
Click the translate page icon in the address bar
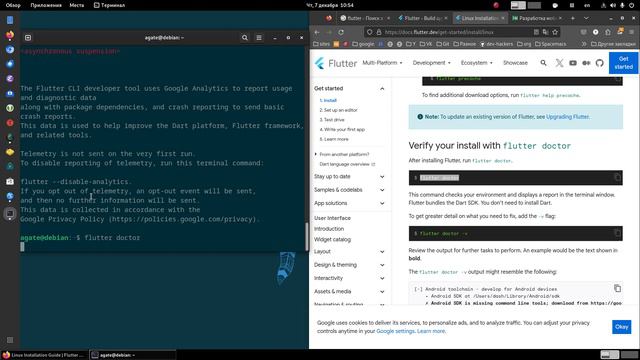[x=545, y=32]
